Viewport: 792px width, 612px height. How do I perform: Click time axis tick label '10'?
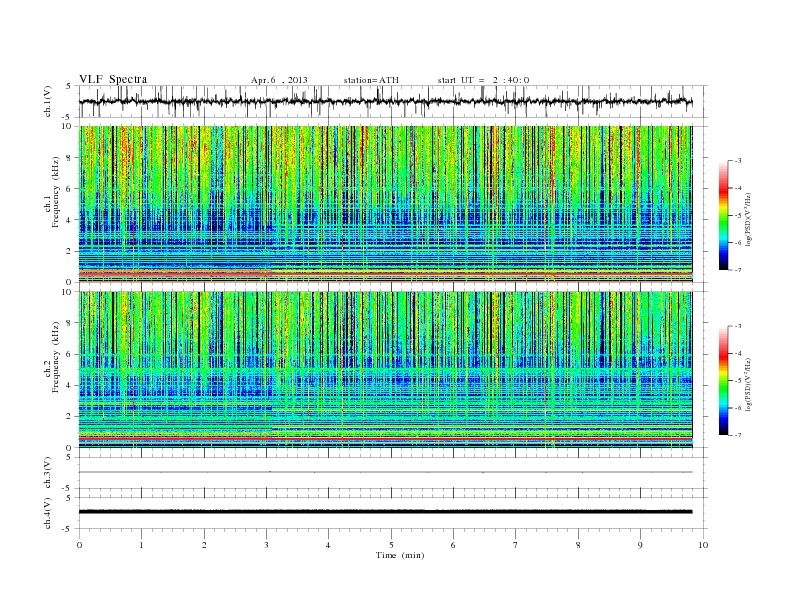click(x=703, y=545)
